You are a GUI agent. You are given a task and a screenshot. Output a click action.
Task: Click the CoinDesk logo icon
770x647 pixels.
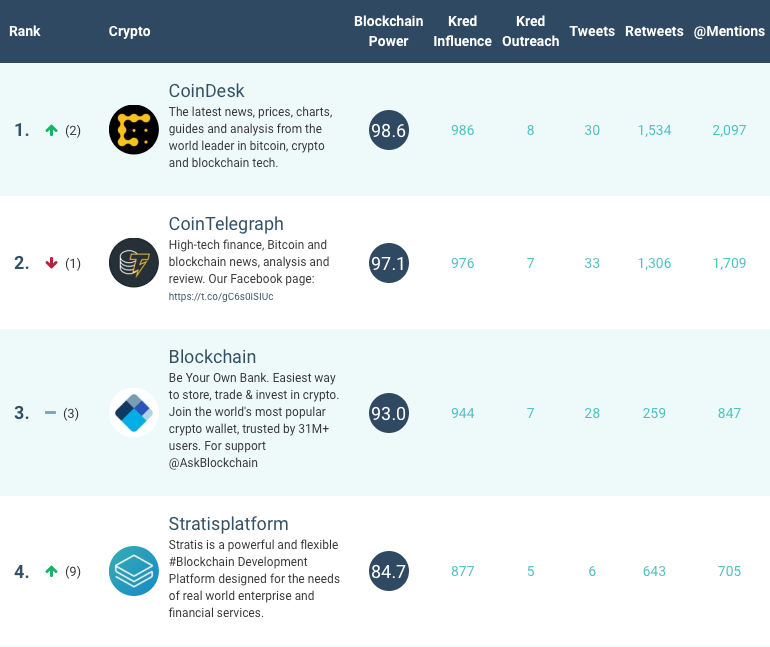(x=134, y=130)
